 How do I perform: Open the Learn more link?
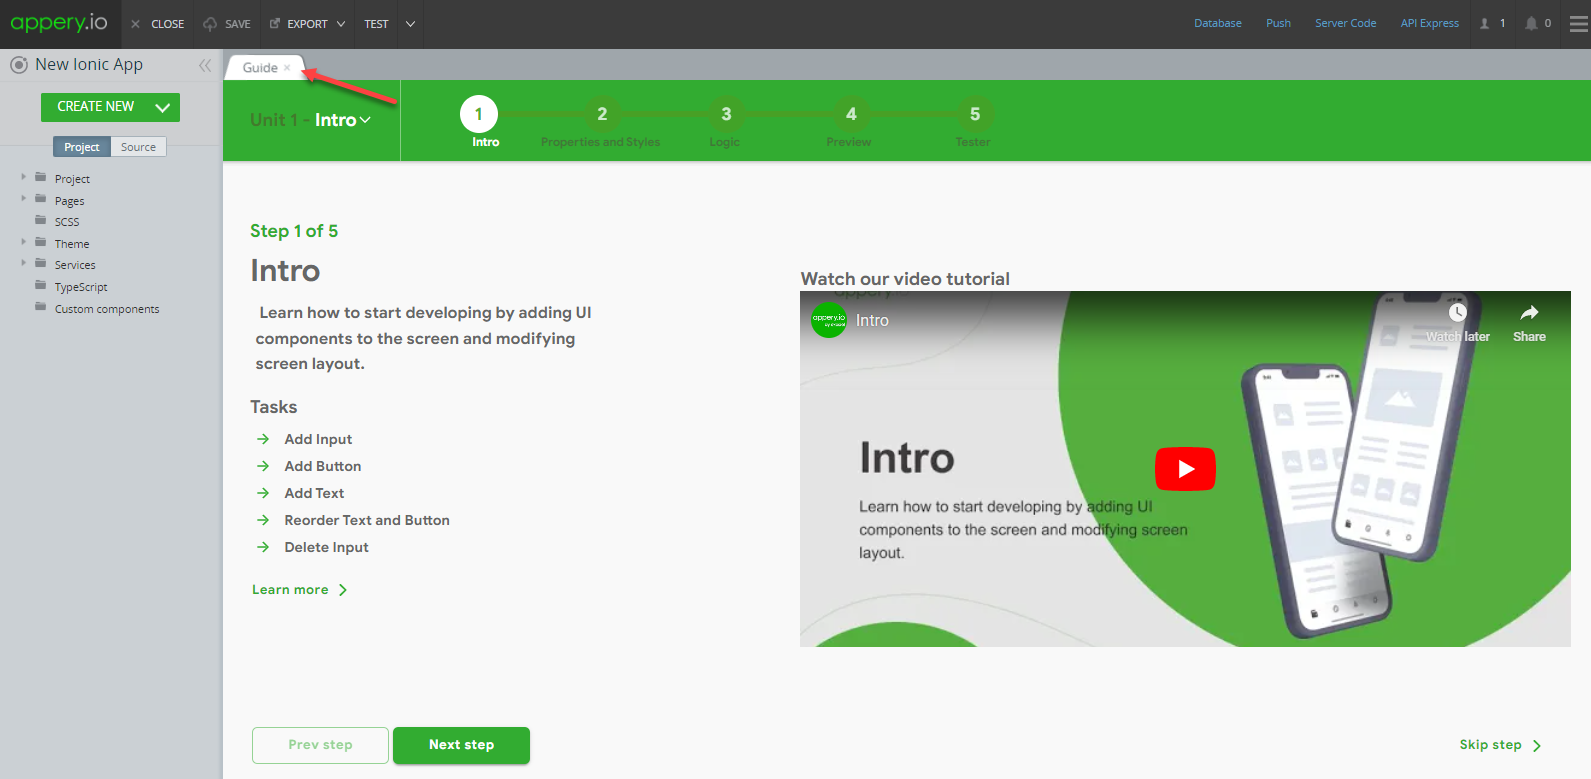[x=299, y=590]
